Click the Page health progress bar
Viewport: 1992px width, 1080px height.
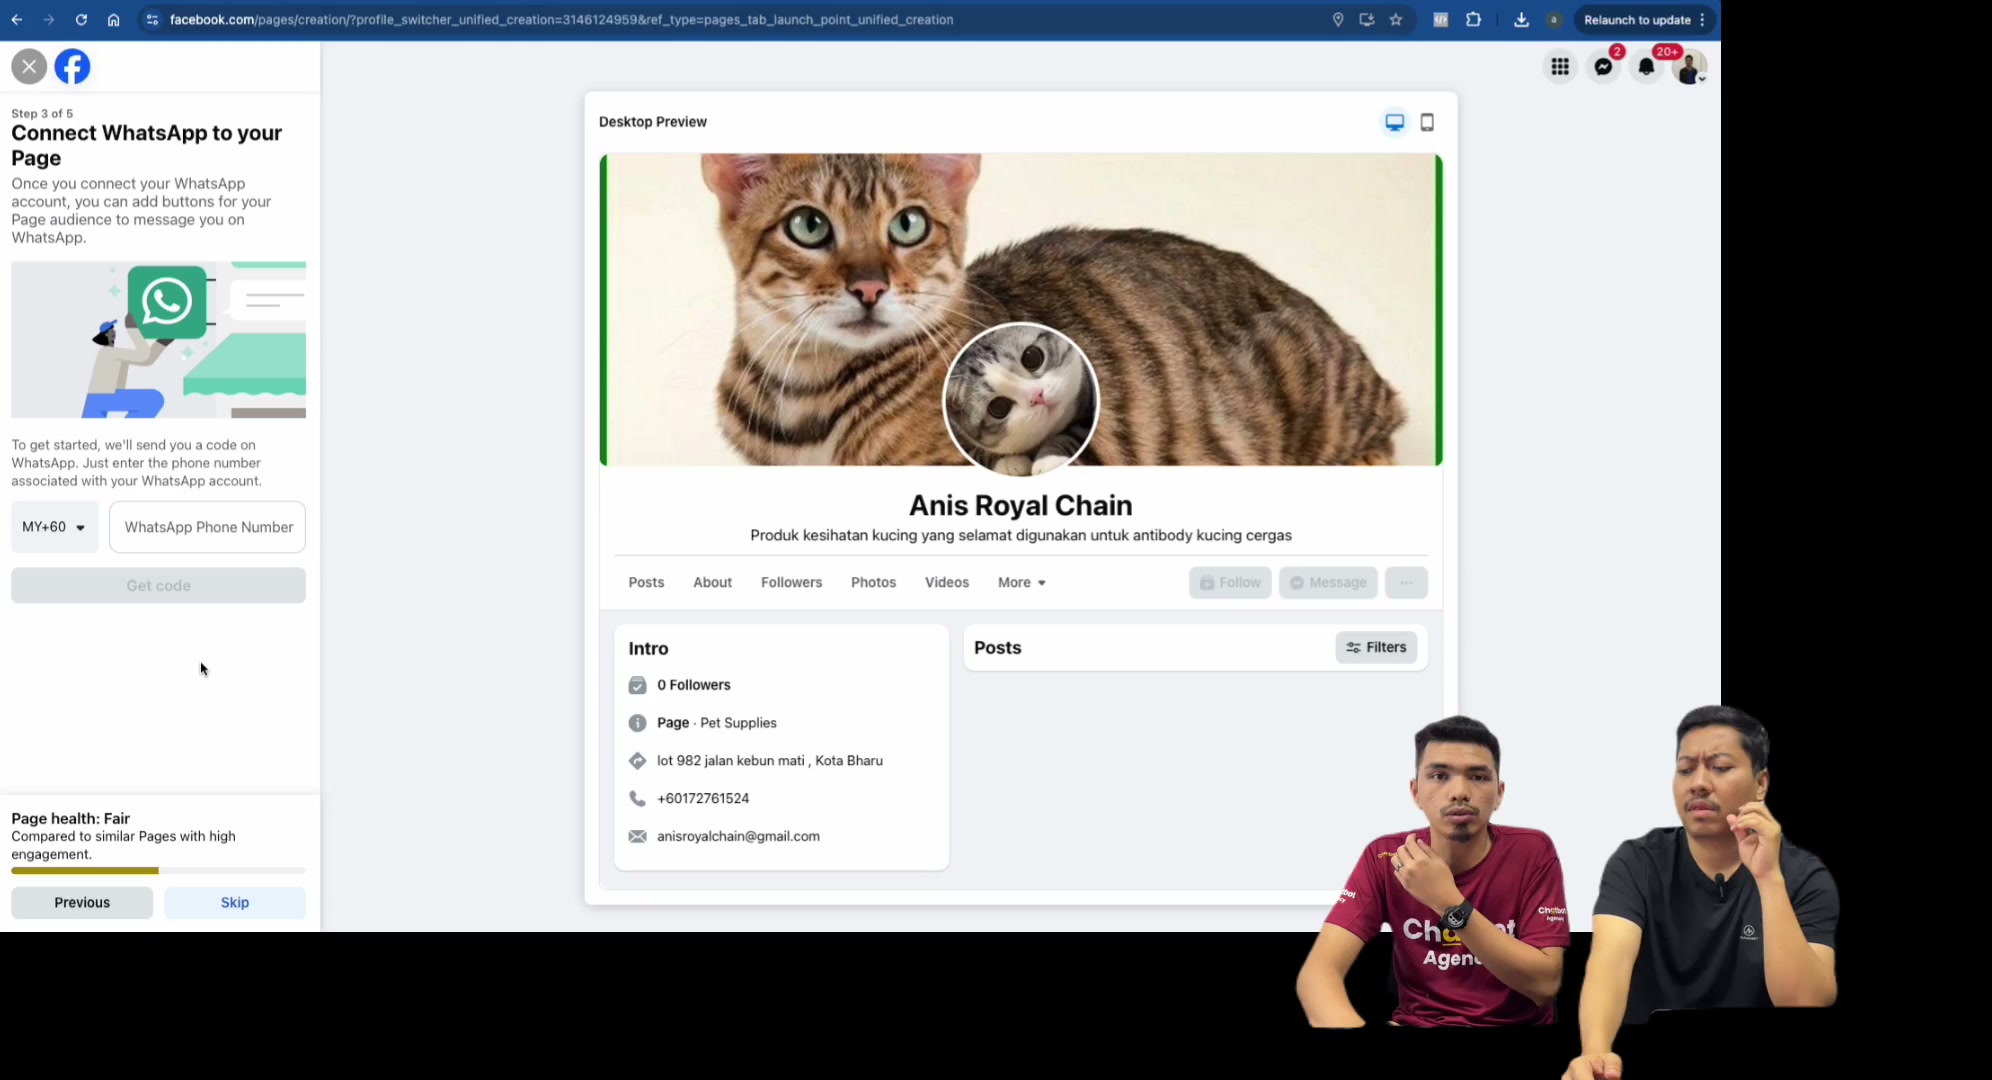[x=158, y=871]
